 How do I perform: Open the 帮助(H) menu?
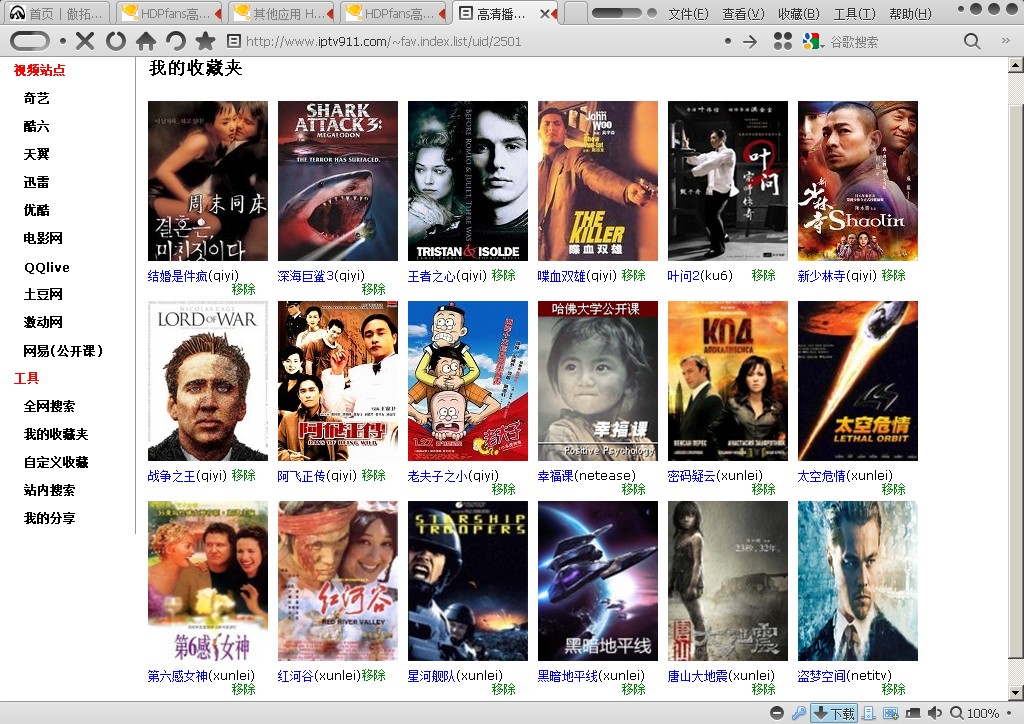[910, 14]
